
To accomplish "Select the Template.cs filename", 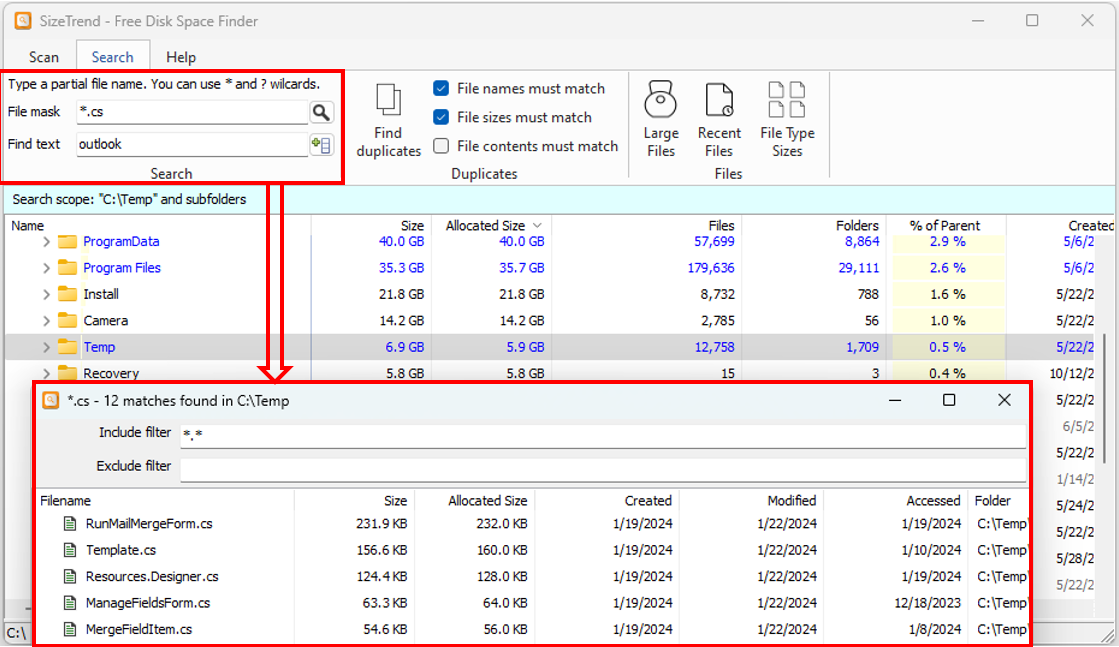I will point(121,551).
